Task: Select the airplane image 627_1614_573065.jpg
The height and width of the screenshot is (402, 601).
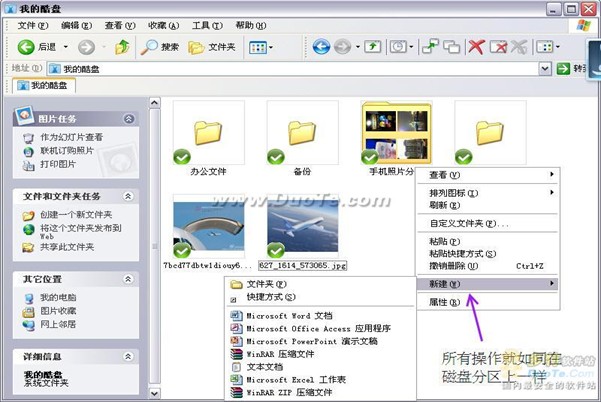Action: [x=302, y=226]
